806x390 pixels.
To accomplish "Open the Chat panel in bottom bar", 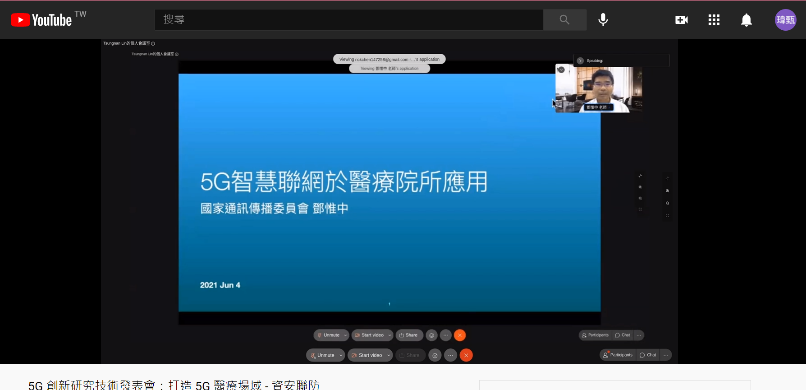I will tap(648, 355).
